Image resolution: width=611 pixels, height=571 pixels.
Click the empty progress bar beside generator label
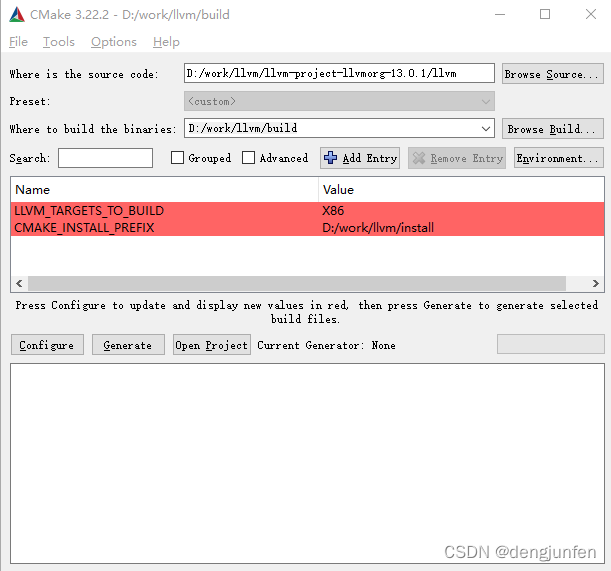coord(551,344)
